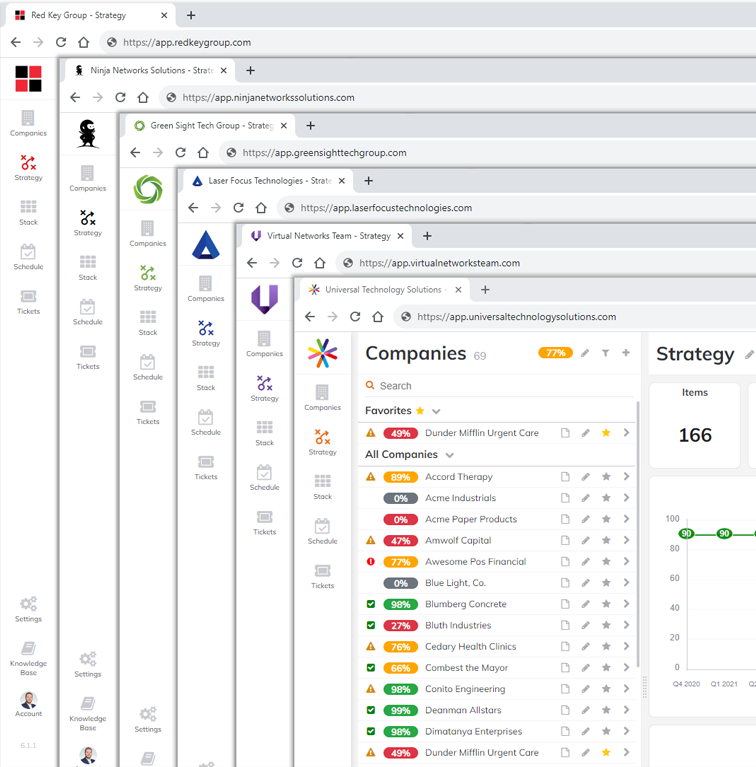Expand Dimatanya Enterprises row chevron
Screen dimensions: 756x767
click(626, 731)
